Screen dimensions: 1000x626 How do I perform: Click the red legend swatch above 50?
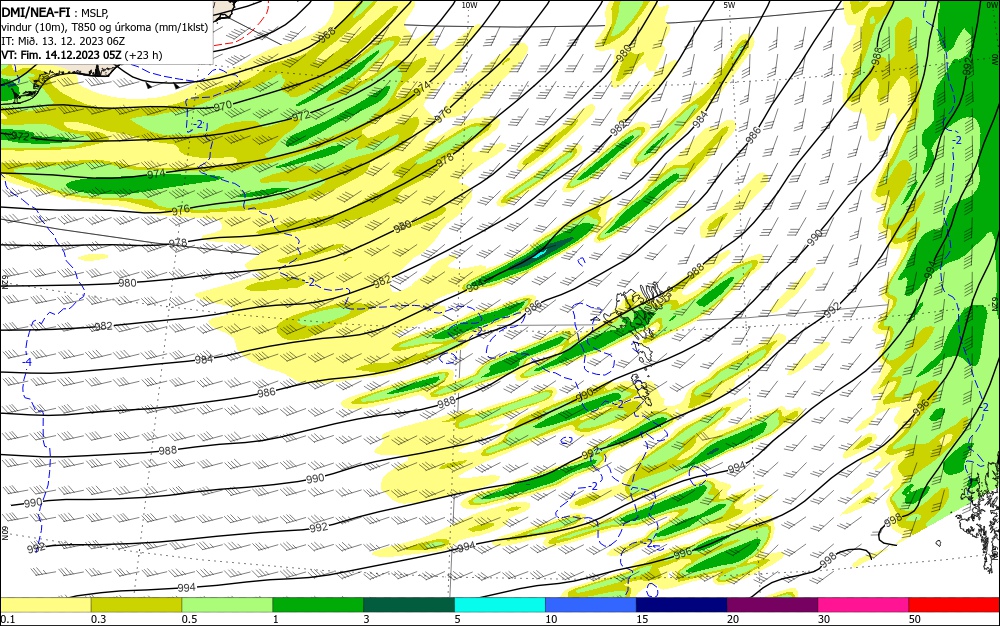pyautogui.click(x=954, y=605)
